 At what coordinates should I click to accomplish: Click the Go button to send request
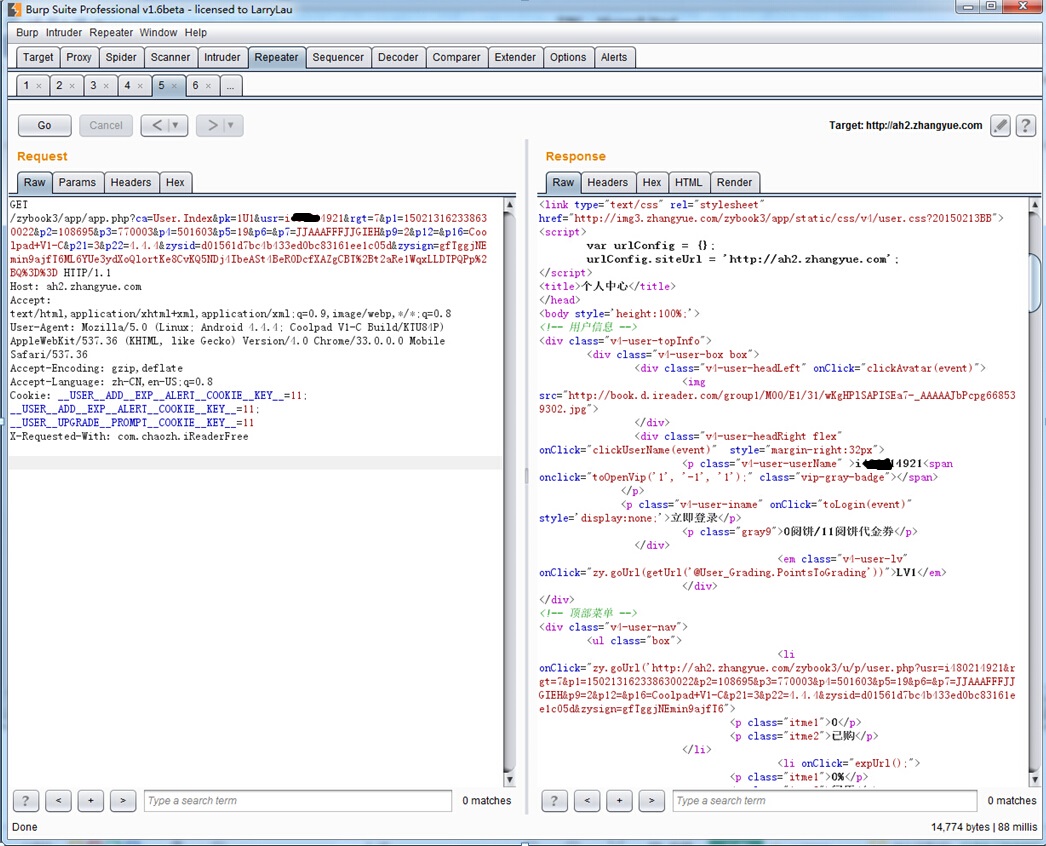(45, 125)
